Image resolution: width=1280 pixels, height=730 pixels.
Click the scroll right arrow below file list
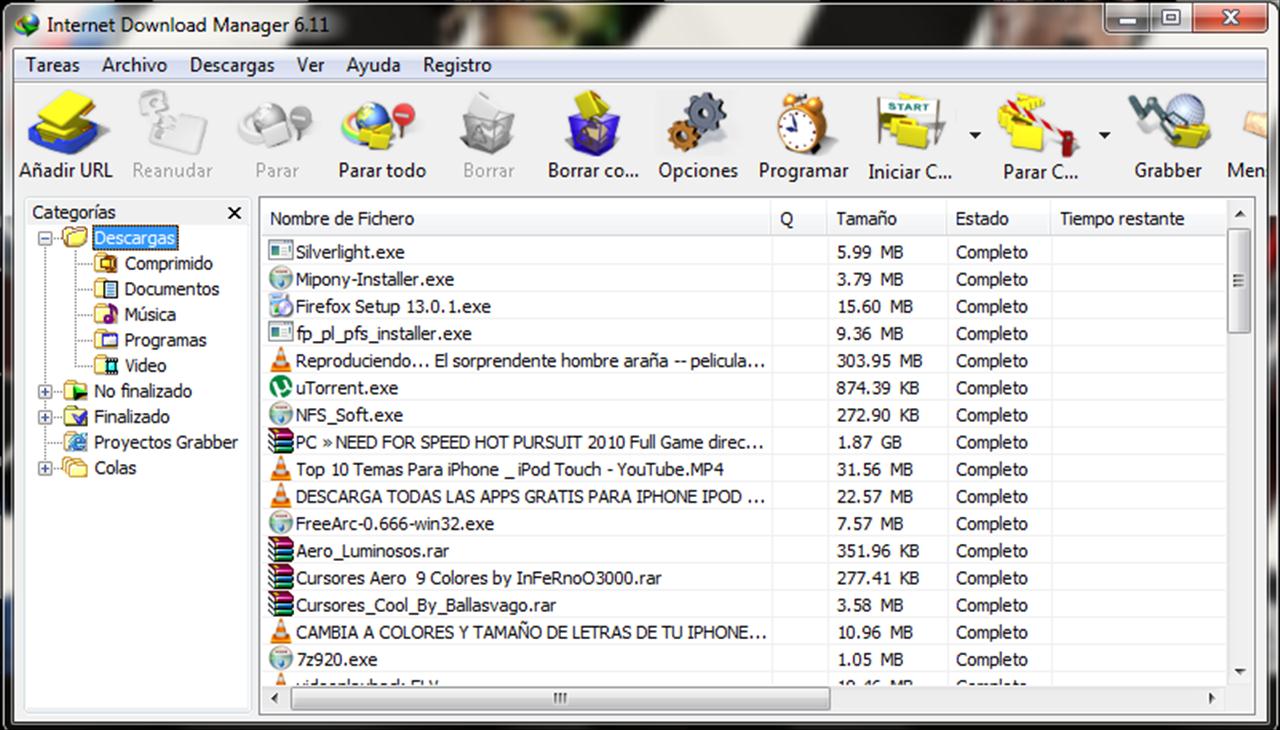pyautogui.click(x=1212, y=699)
